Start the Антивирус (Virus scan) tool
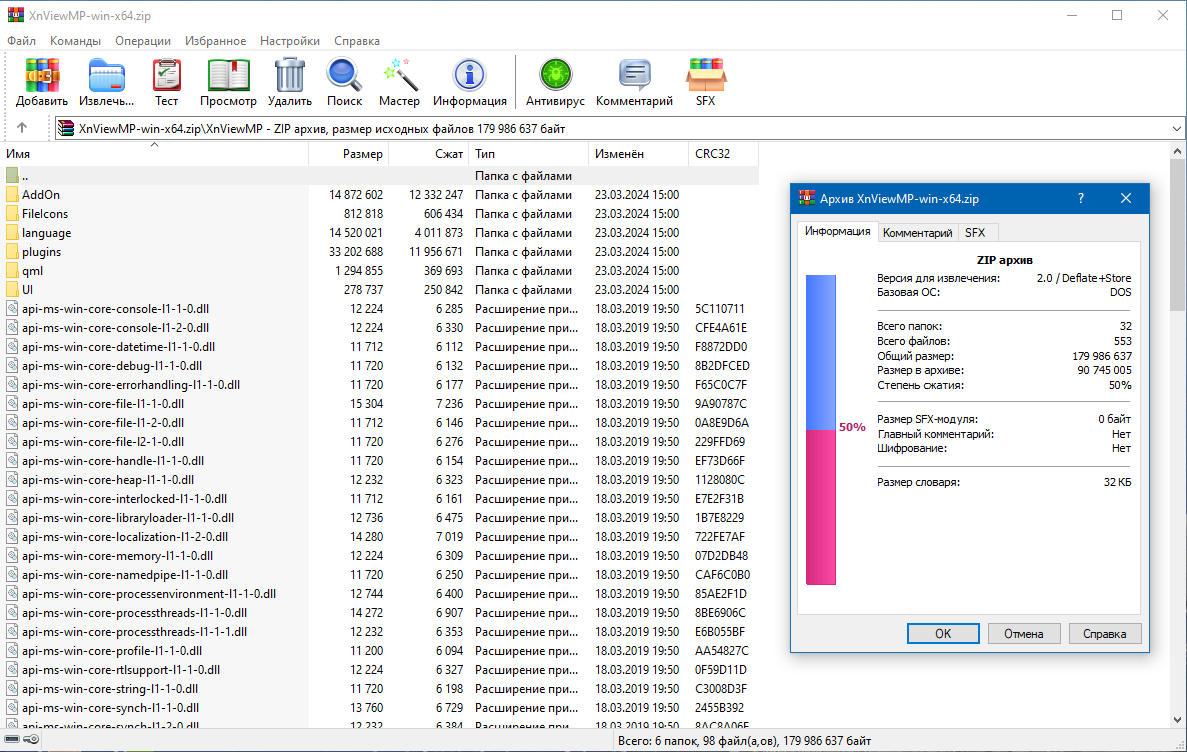1187x752 pixels. tap(556, 76)
